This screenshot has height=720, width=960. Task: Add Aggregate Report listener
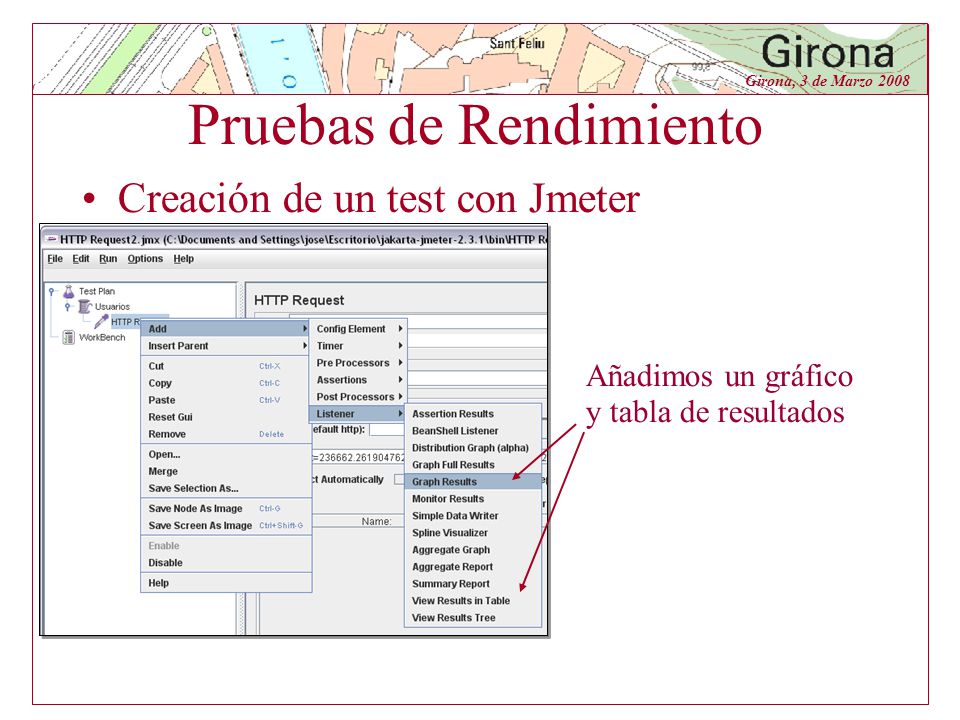(x=473, y=567)
